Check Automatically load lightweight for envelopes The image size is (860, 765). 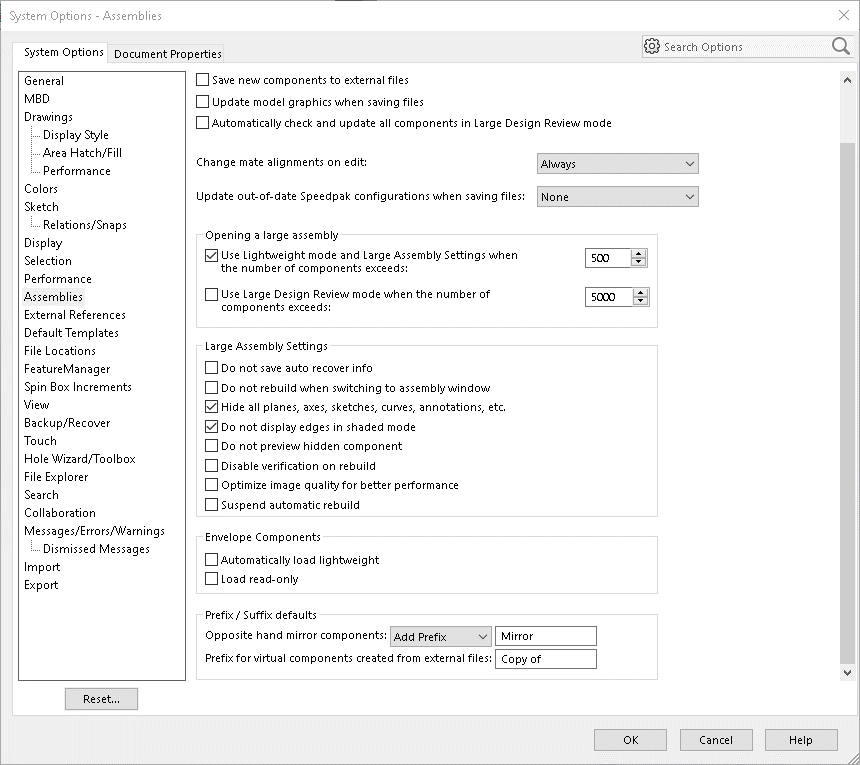211,559
